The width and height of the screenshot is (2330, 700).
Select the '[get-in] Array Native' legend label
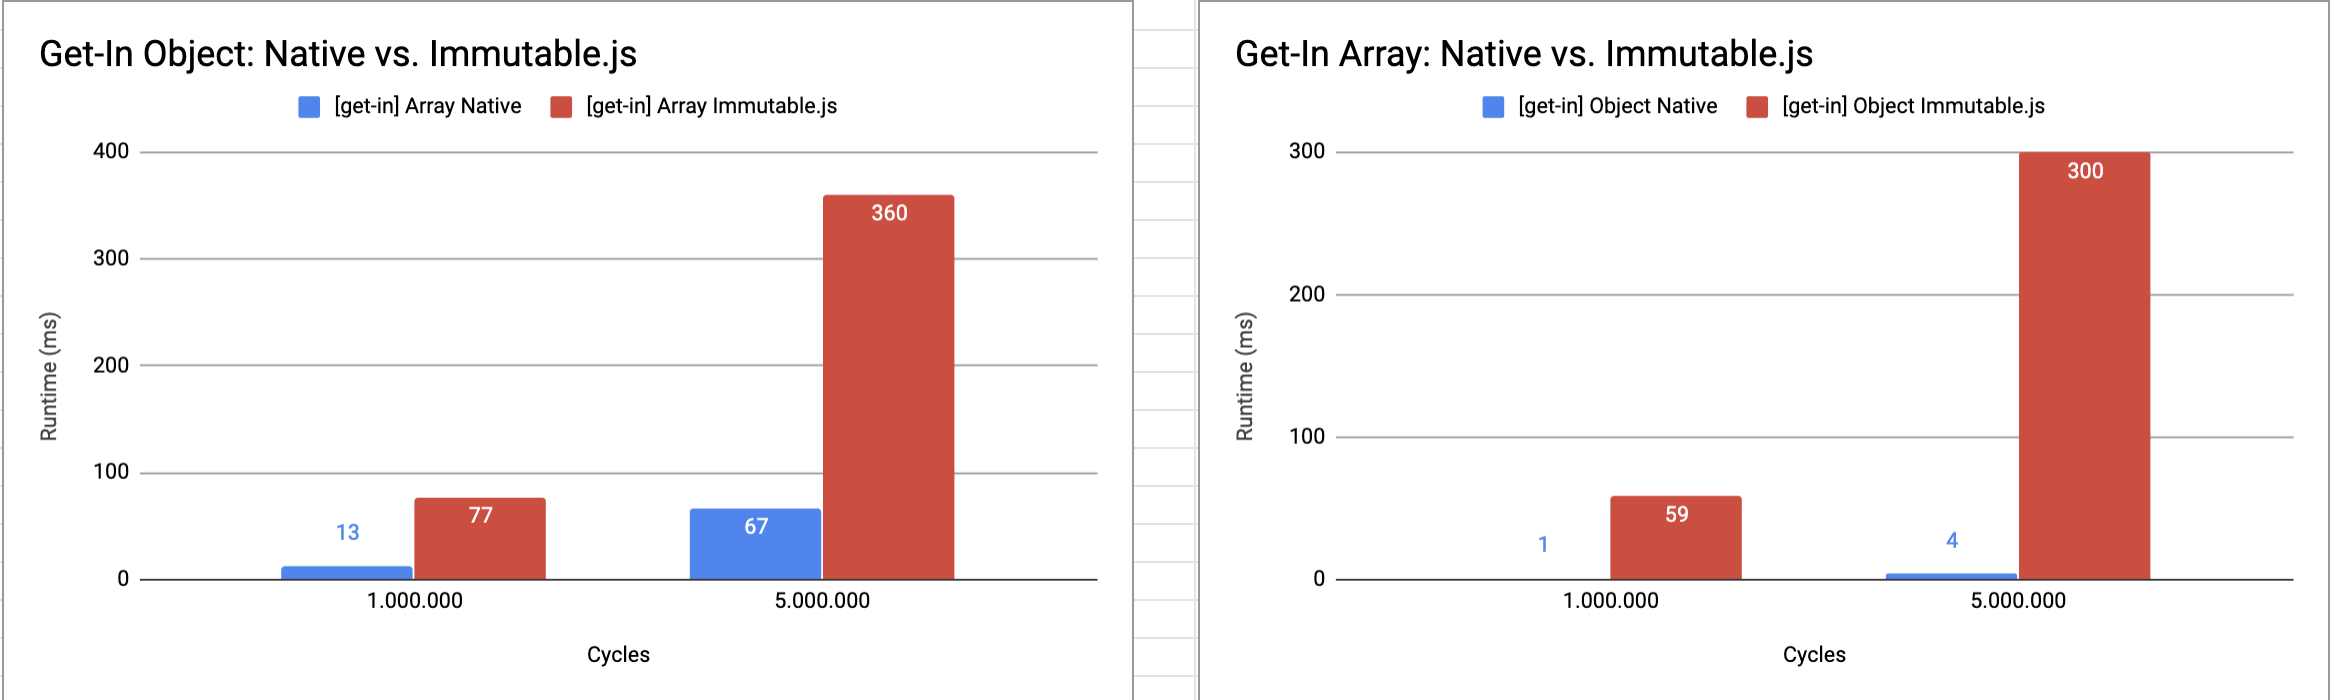(x=428, y=106)
